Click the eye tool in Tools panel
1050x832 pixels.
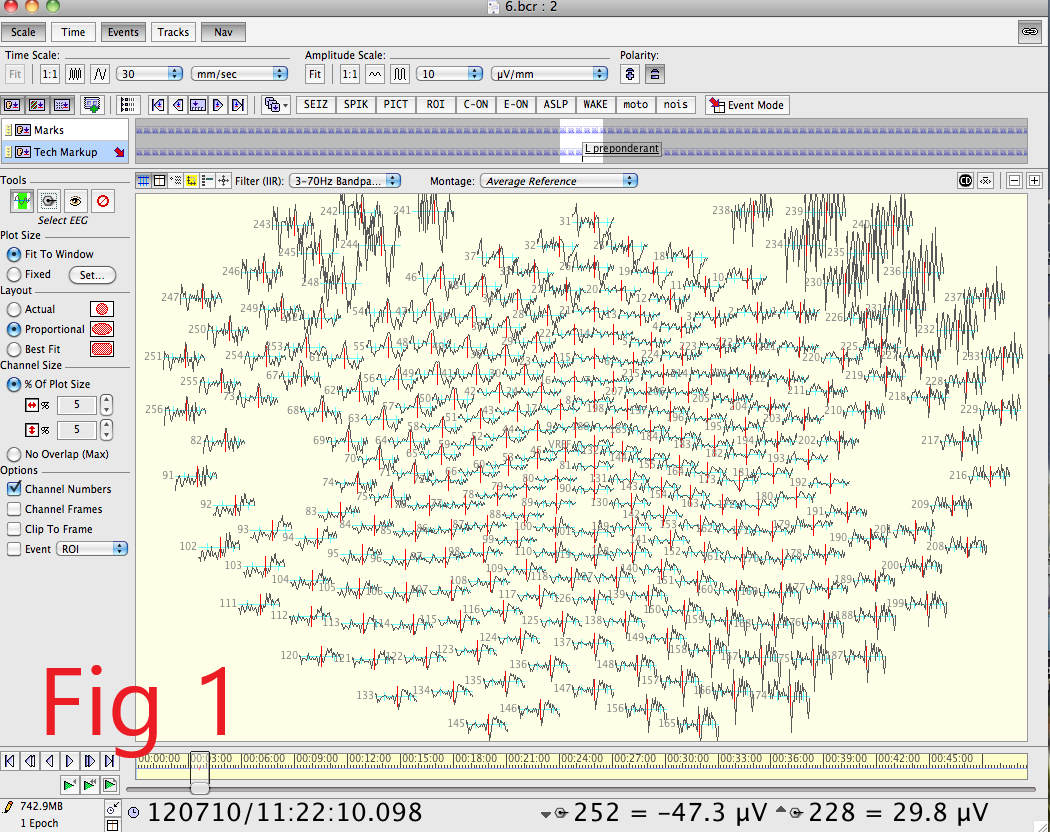pos(75,201)
